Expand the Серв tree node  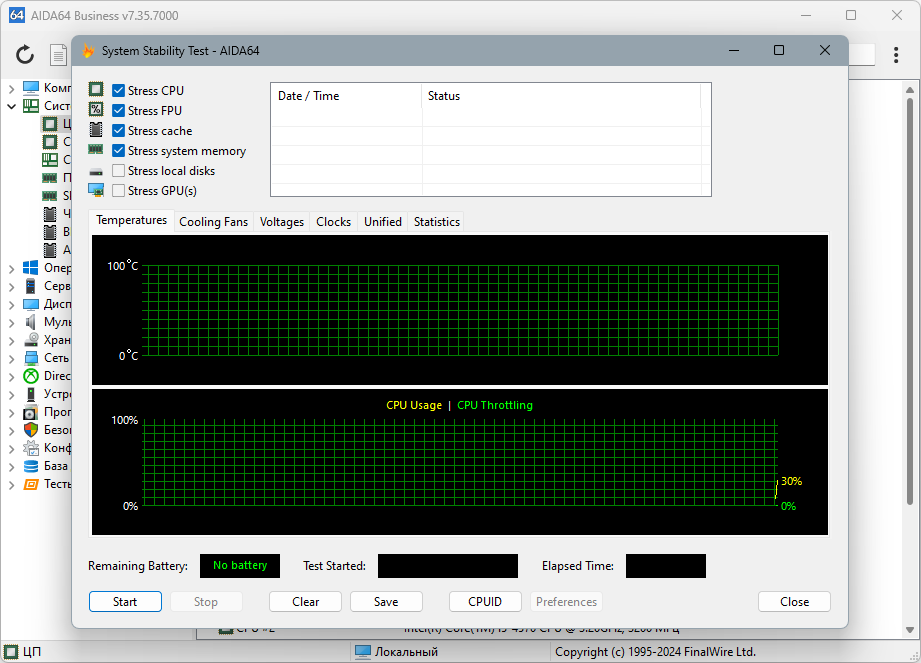[x=11, y=287]
